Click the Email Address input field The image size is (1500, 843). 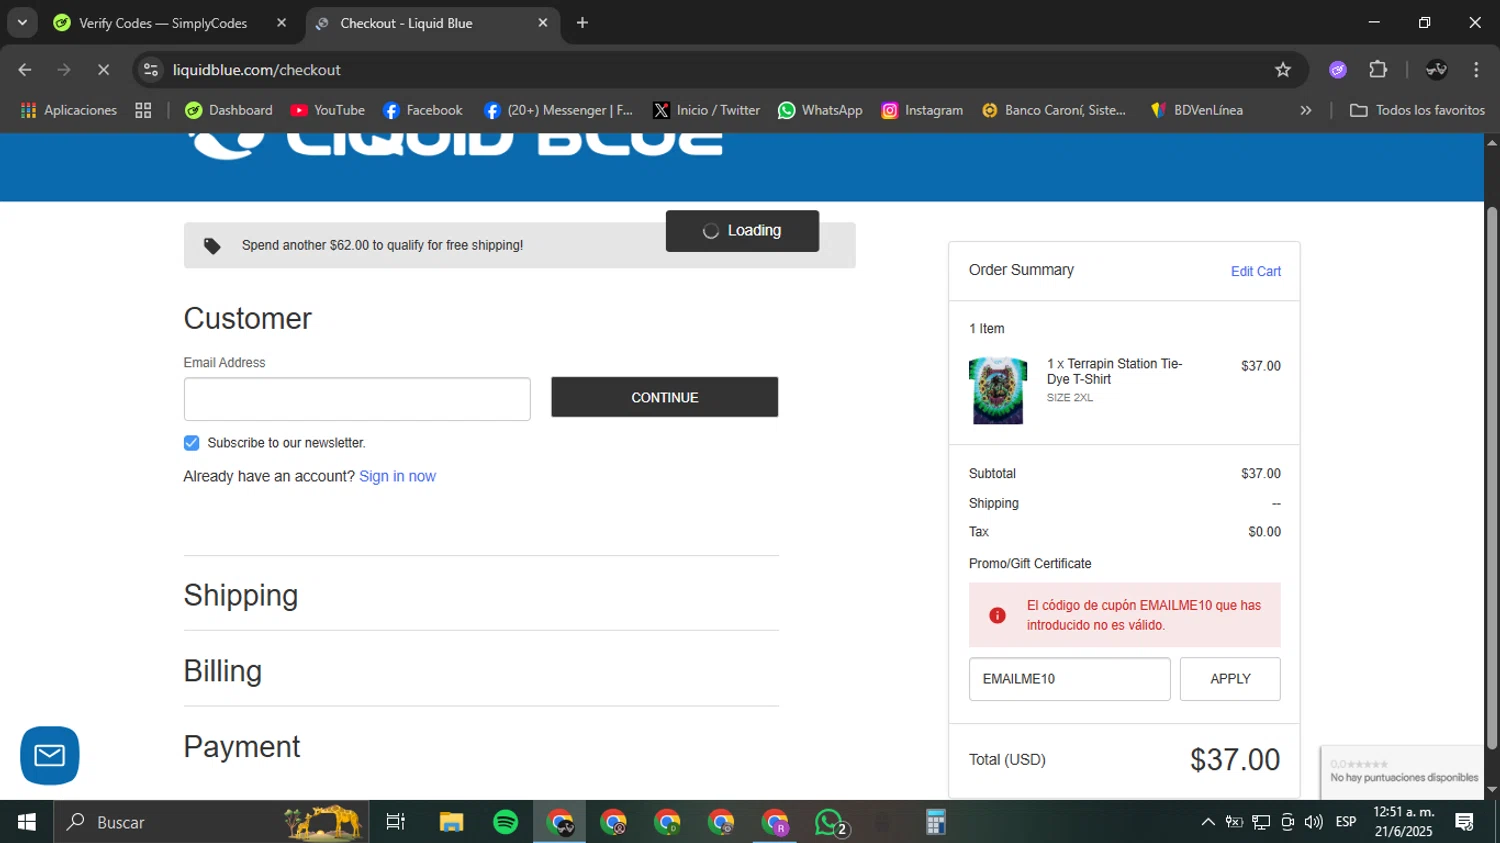pyautogui.click(x=357, y=399)
